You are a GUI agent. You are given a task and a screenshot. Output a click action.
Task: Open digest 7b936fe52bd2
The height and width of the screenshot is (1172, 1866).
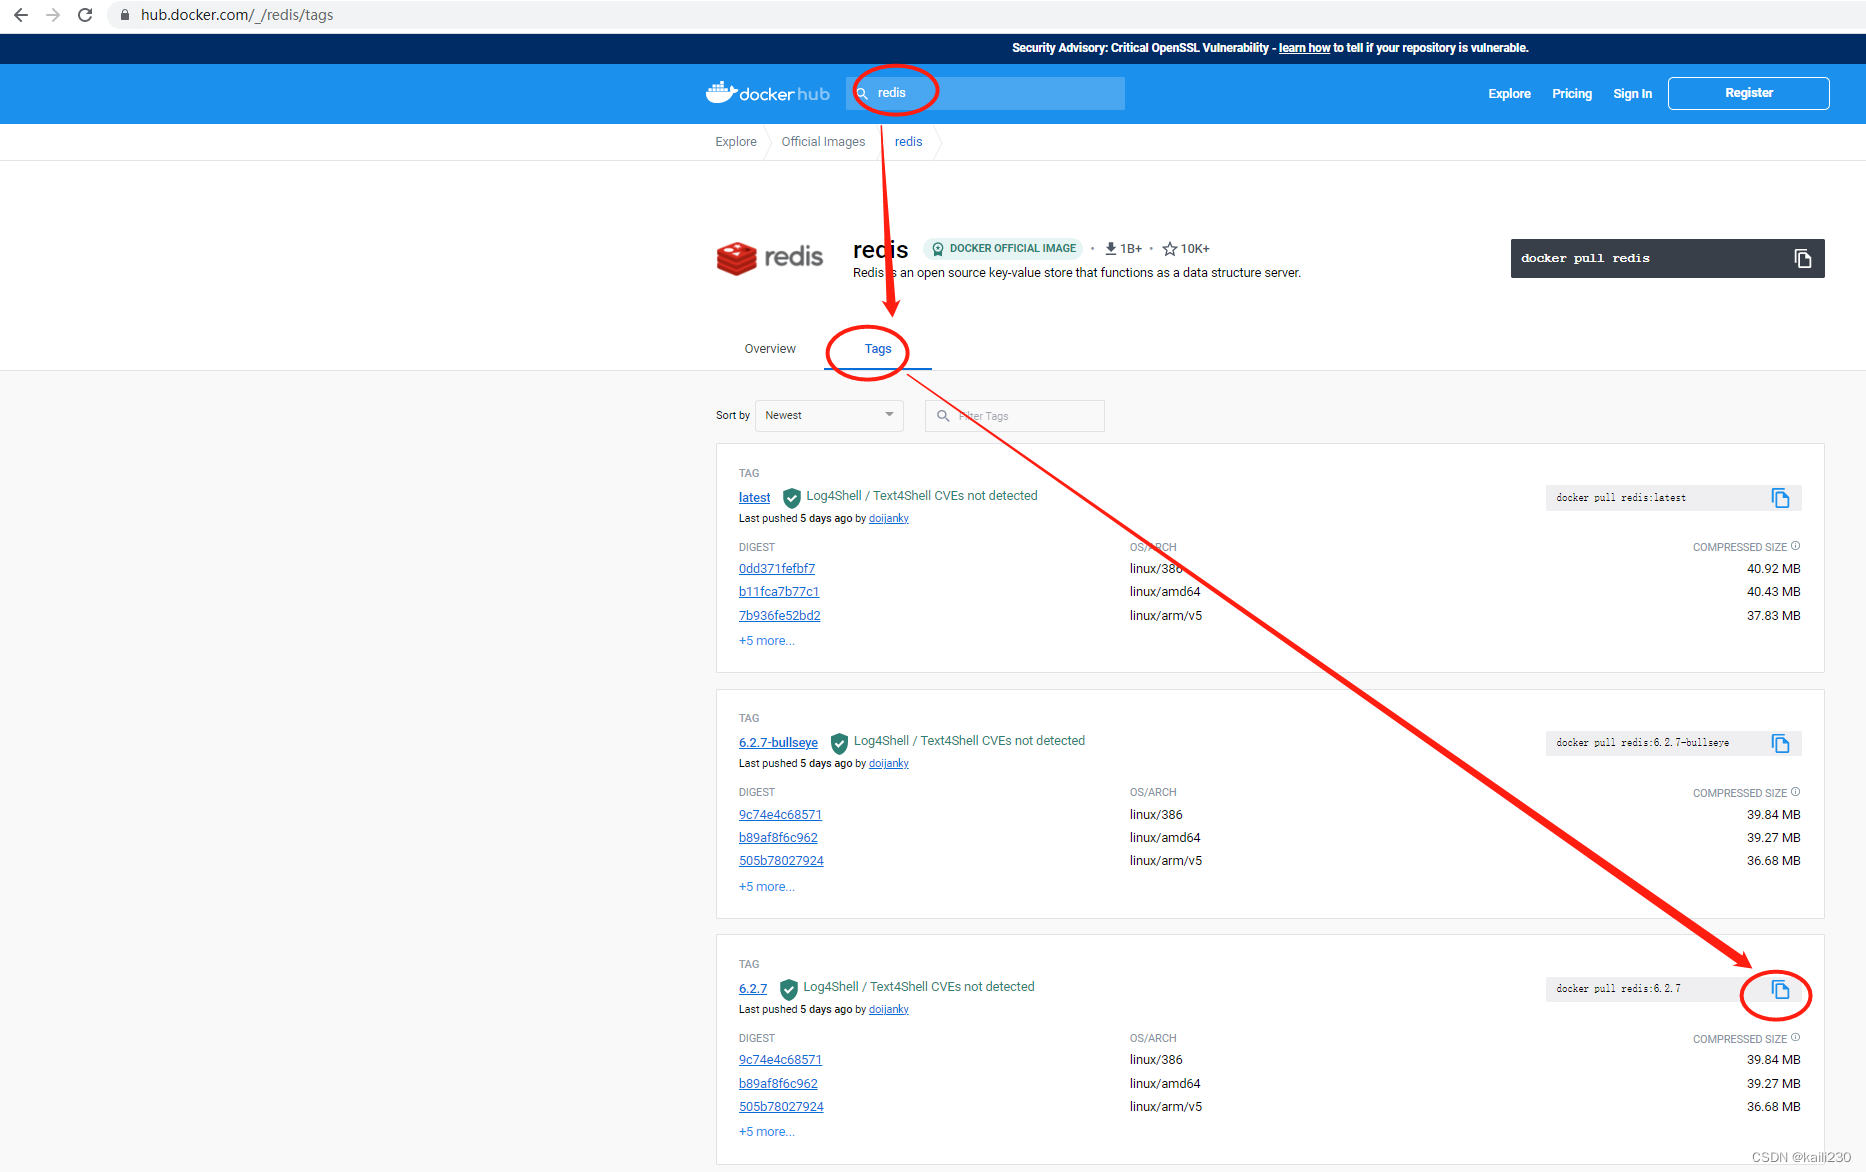(779, 616)
